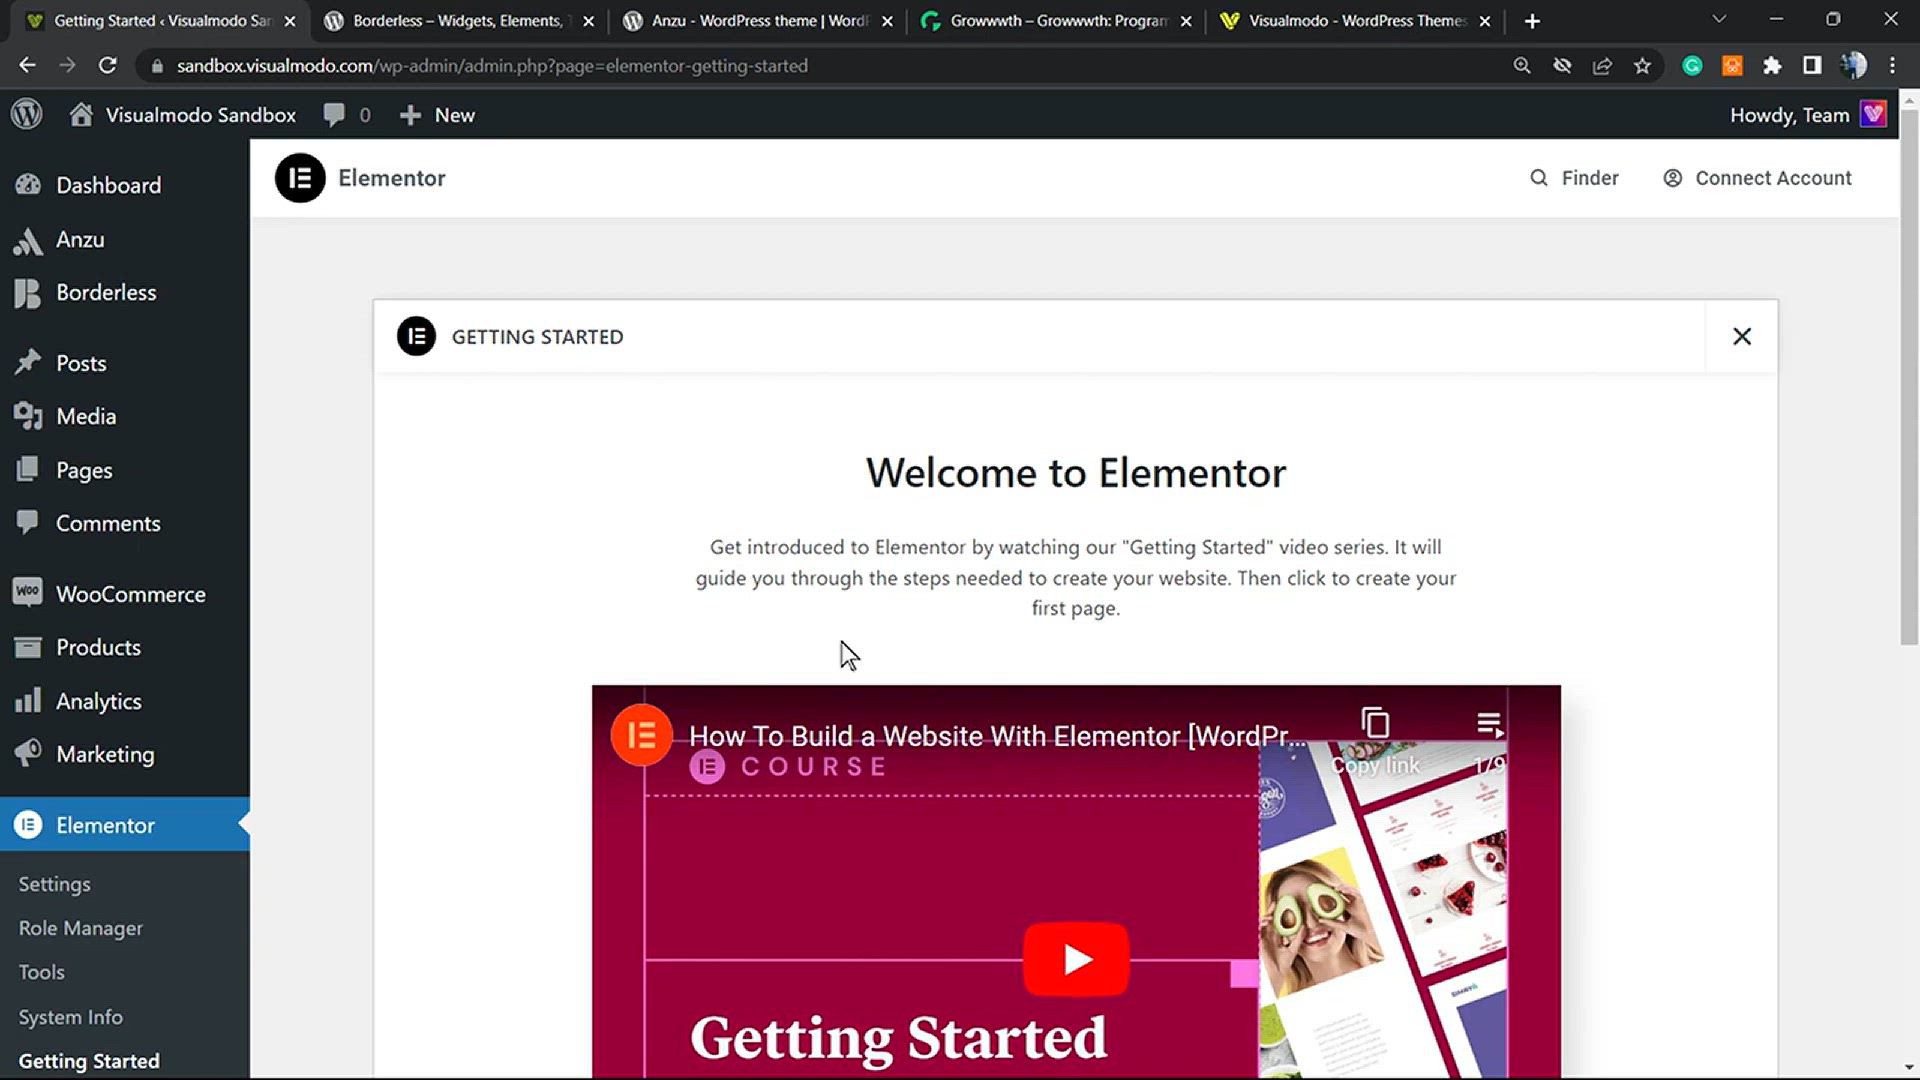Click the WordPress logo in admin bar

coord(27,114)
